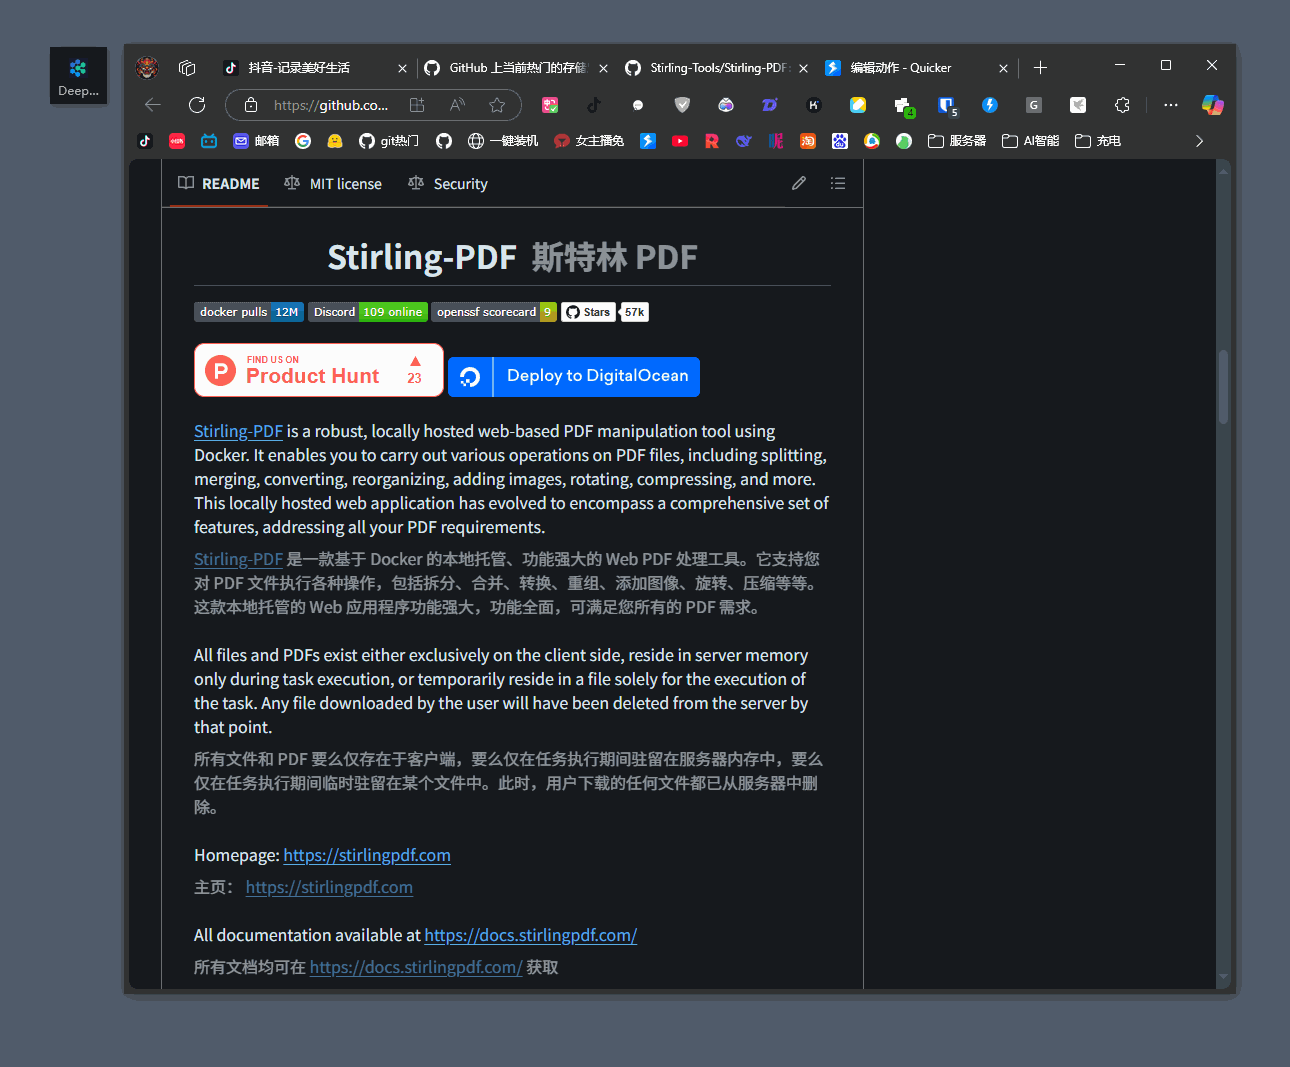Image resolution: width=1290 pixels, height=1067 pixels.
Task: Expand the 服务器 bookmarks folder
Action: [x=957, y=141]
